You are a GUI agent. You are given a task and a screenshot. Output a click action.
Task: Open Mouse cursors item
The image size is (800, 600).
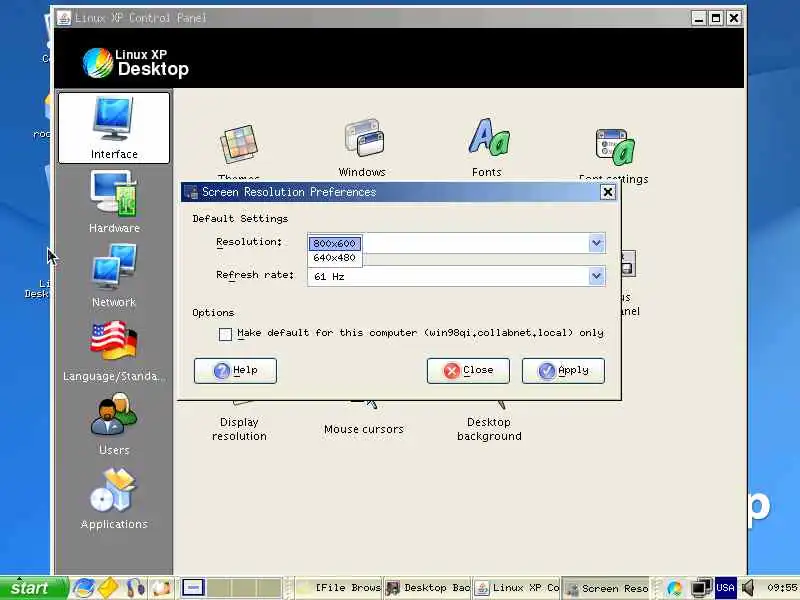[x=364, y=429]
